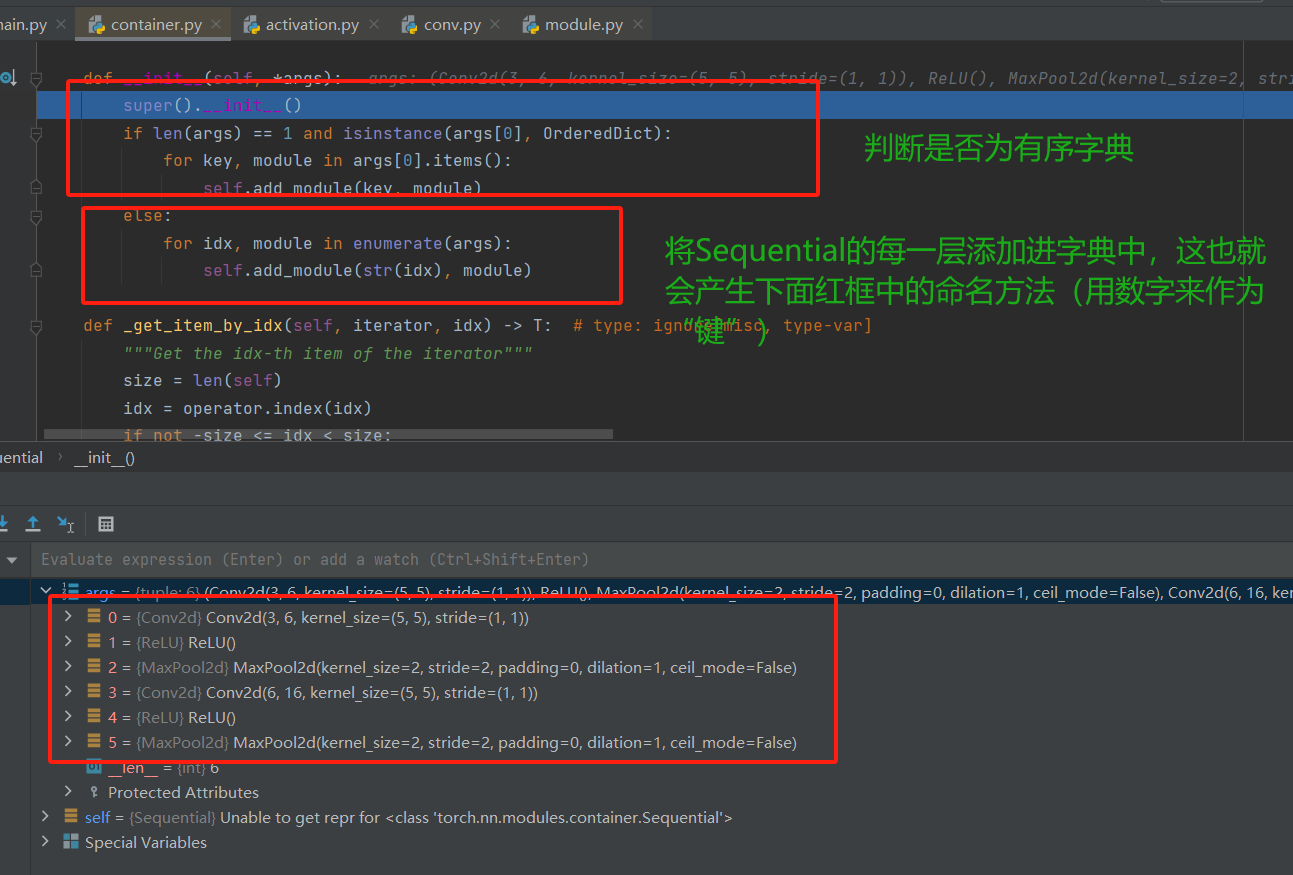Click the debugger Step Into My Code button

point(3,523)
